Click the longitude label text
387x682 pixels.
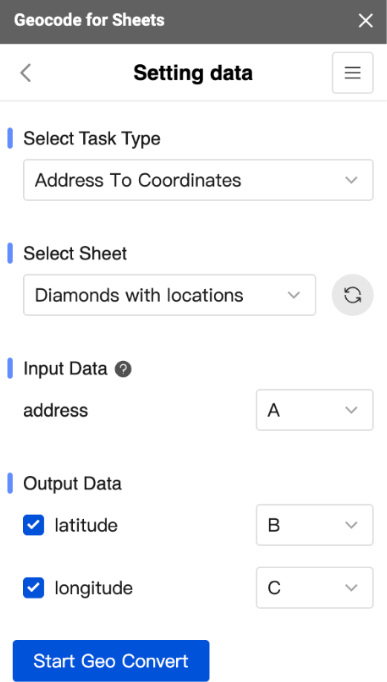(x=94, y=588)
